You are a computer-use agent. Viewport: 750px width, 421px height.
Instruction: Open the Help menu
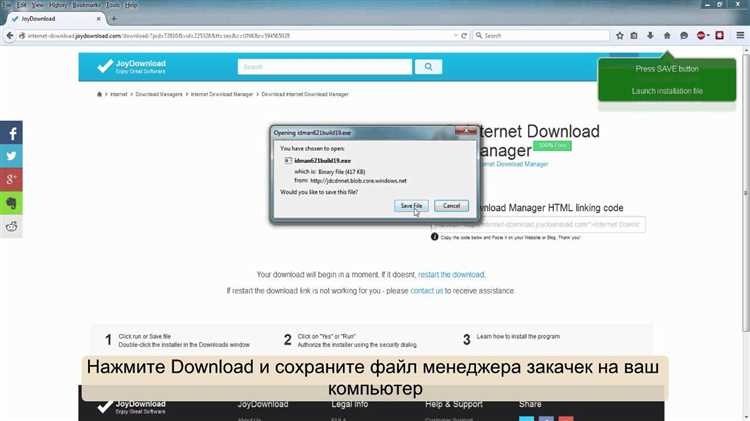click(x=131, y=5)
